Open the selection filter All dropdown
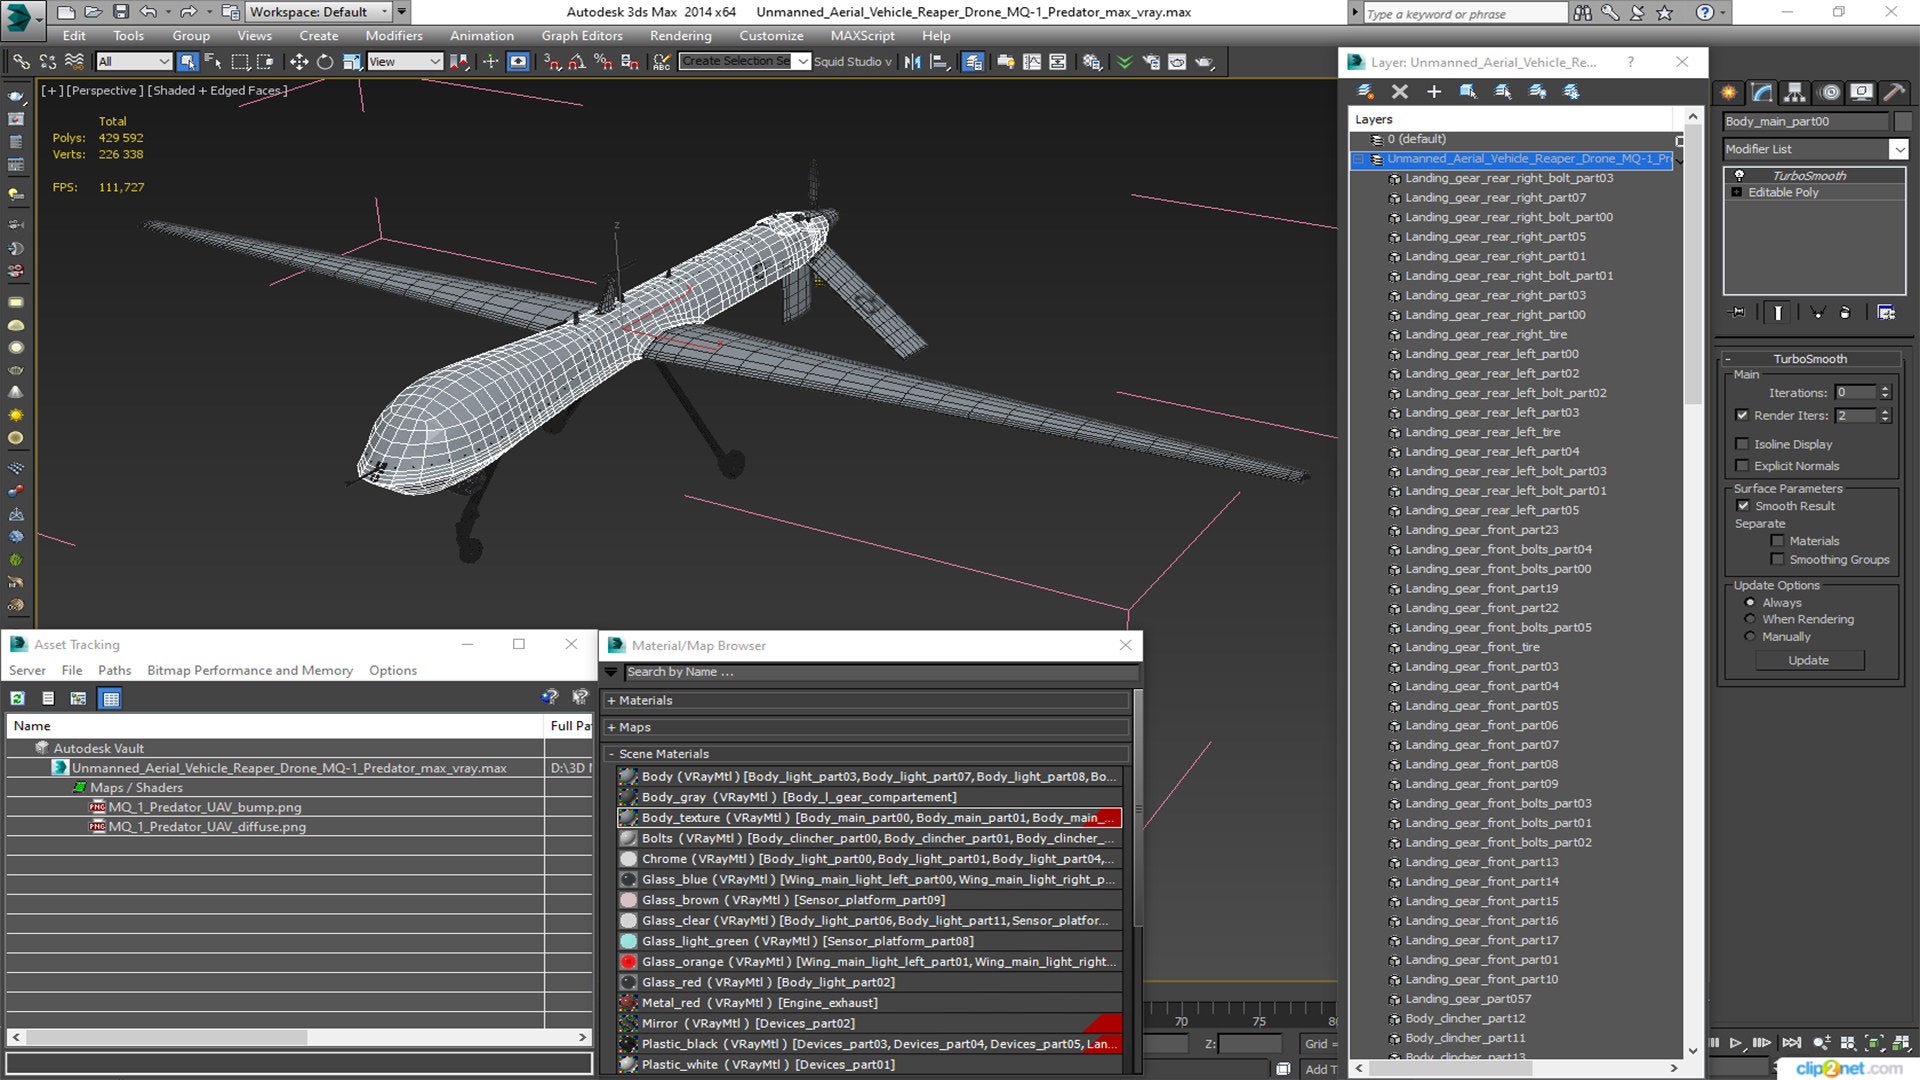The image size is (1920, 1080). click(x=134, y=62)
